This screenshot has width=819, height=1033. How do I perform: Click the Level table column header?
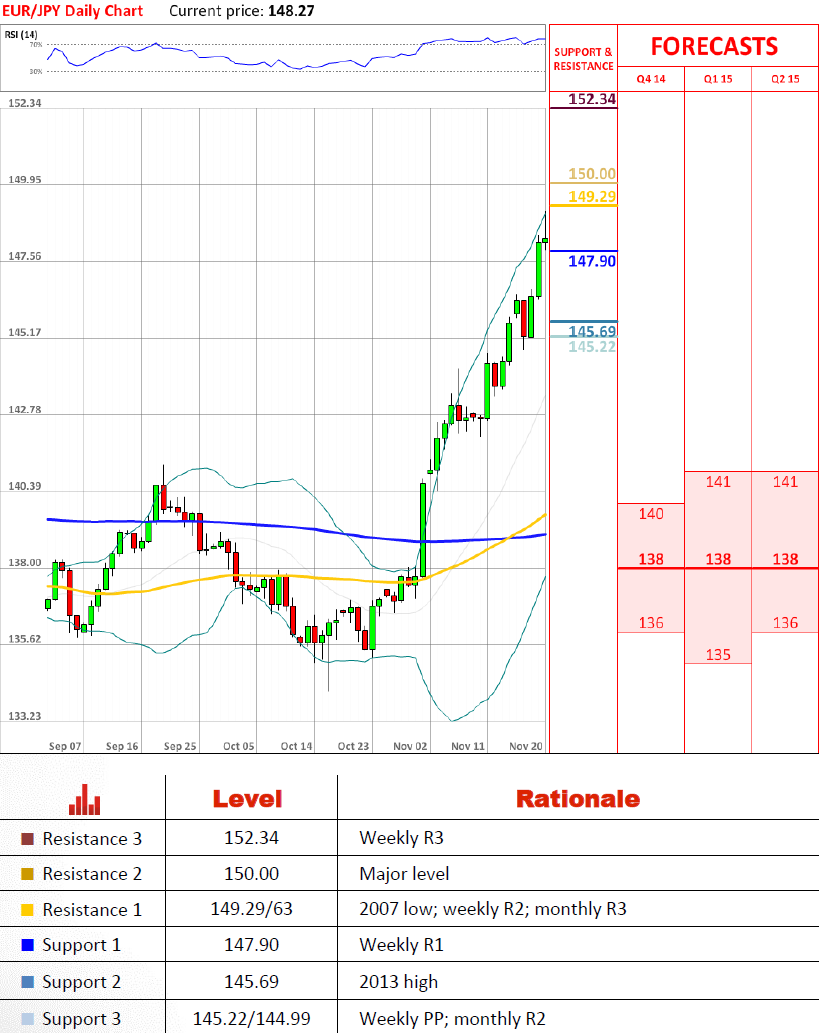[x=248, y=799]
